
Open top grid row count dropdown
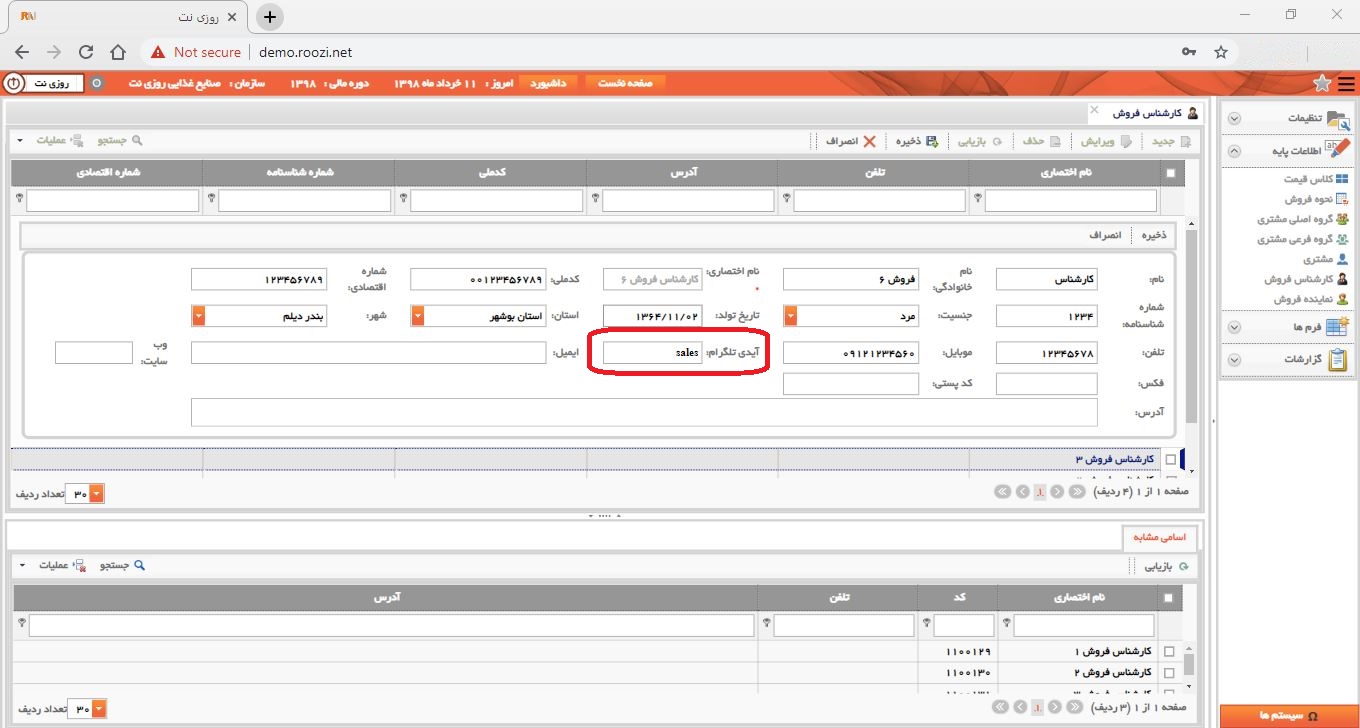pos(96,494)
